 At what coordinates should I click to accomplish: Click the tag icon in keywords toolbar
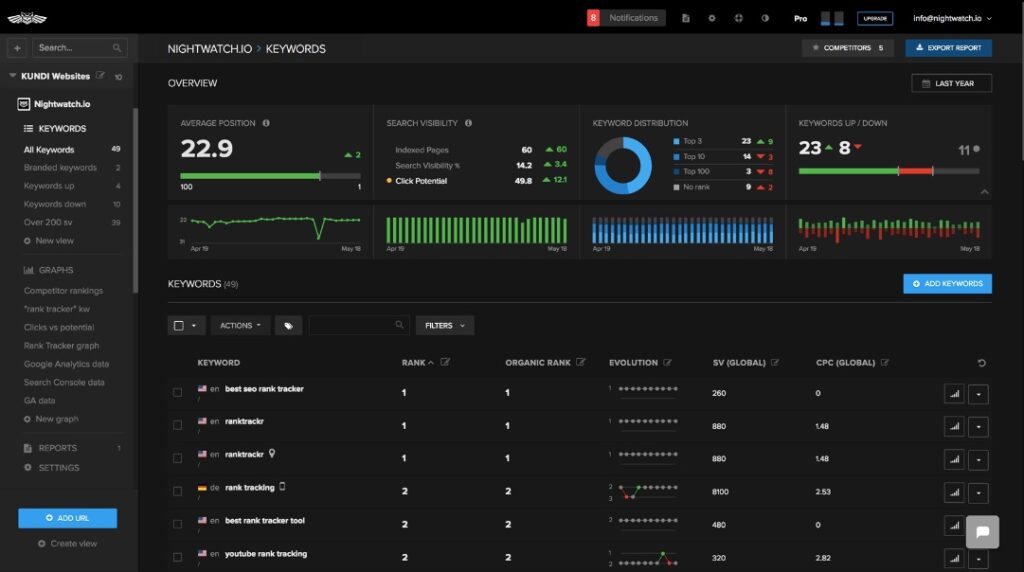pos(288,325)
